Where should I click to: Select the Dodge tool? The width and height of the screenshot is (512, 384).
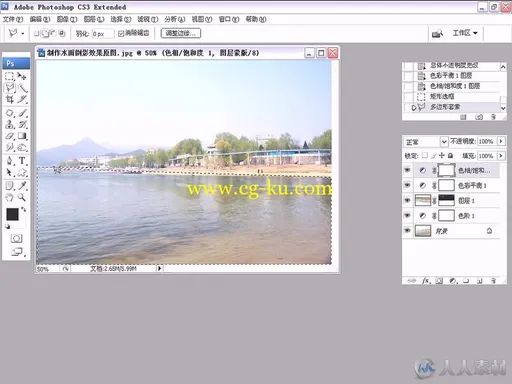point(22,147)
